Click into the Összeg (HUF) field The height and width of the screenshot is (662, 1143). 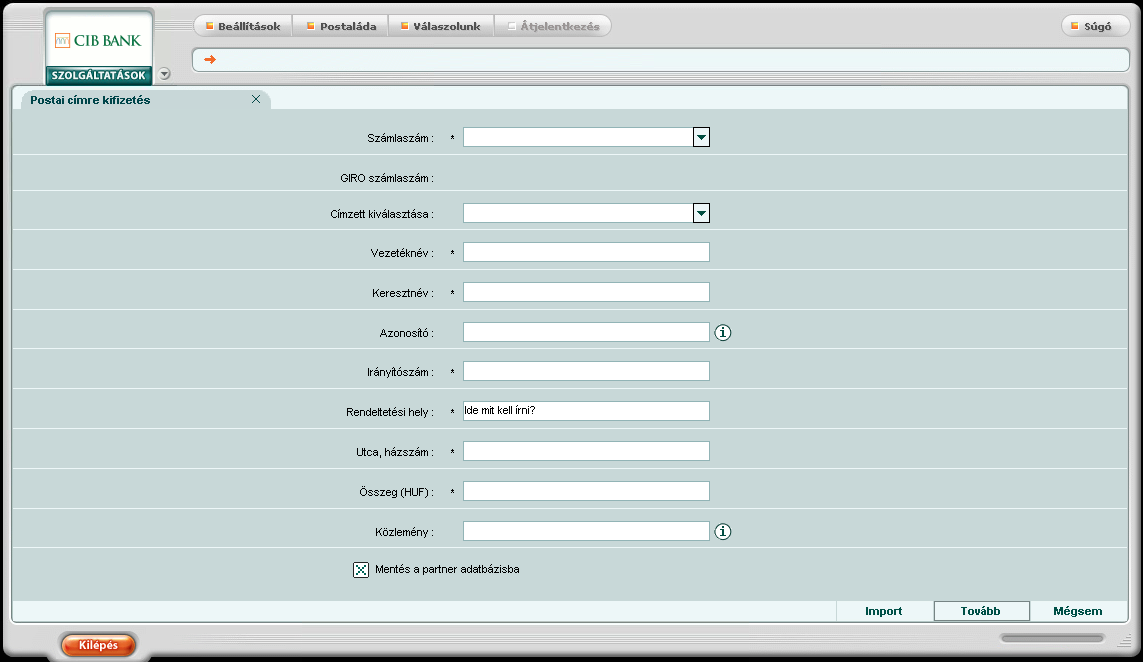point(586,491)
